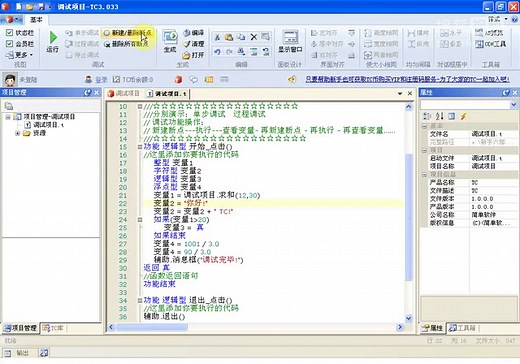The height and width of the screenshot is (364, 520).
Task: Click the editor vertical scrollbar down arrow
Action: [409, 318]
